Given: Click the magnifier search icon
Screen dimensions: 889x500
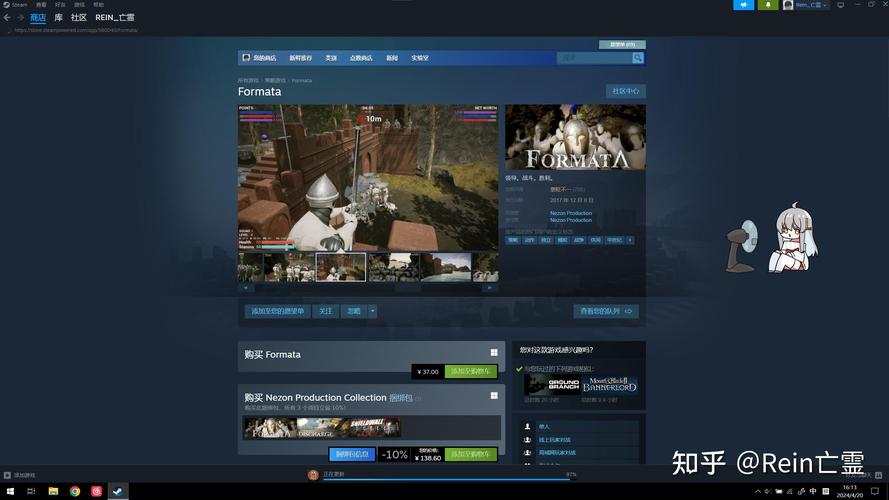Looking at the screenshot, I should pos(638,58).
